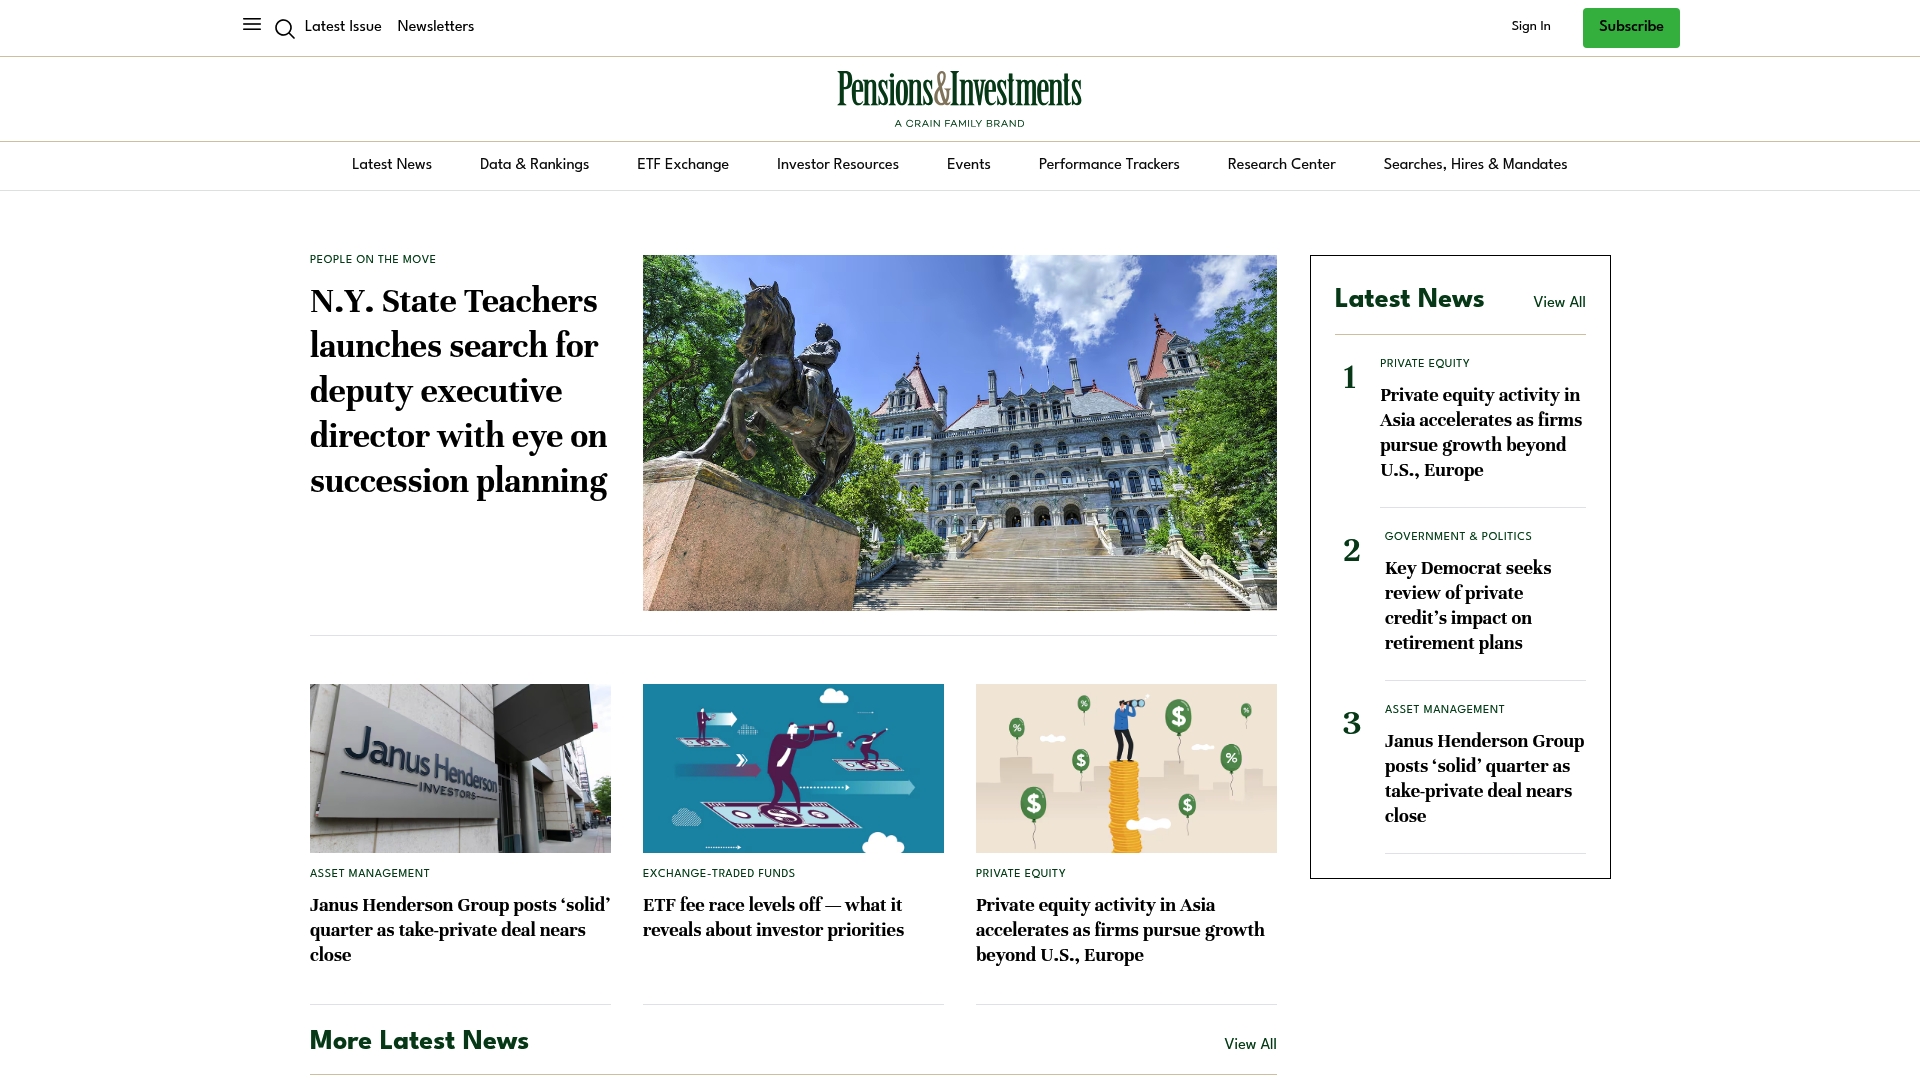This screenshot has height=1080, width=1920.
Task: Click View All beside More Latest News
Action: click(x=1250, y=1045)
